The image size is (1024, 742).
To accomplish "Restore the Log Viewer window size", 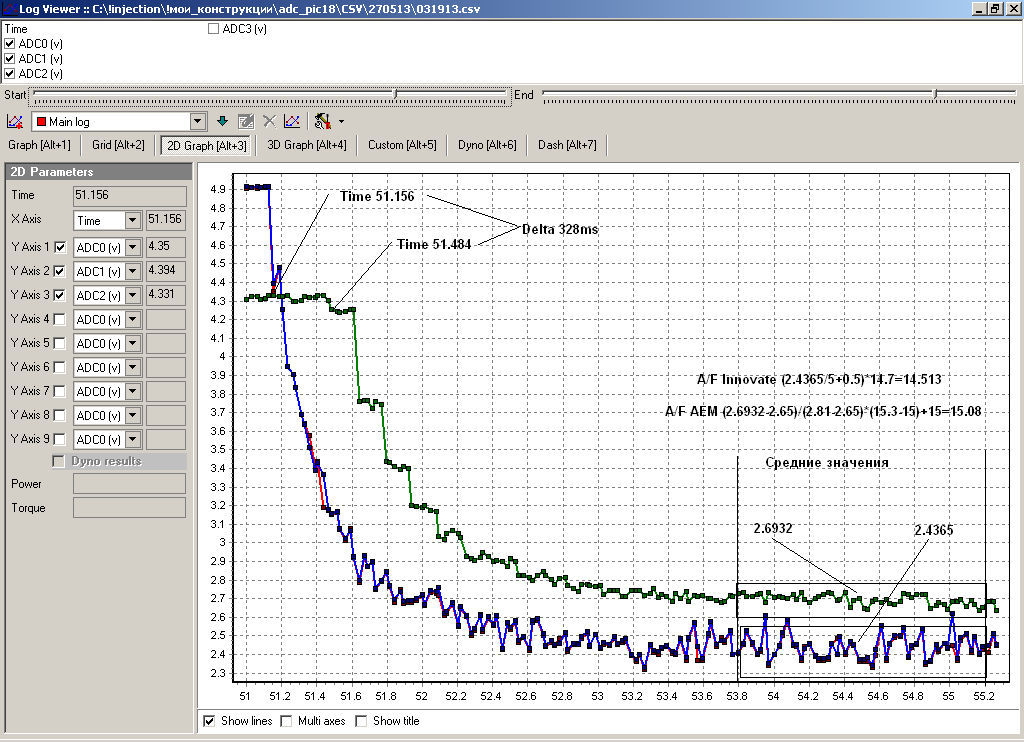I will 995,8.
